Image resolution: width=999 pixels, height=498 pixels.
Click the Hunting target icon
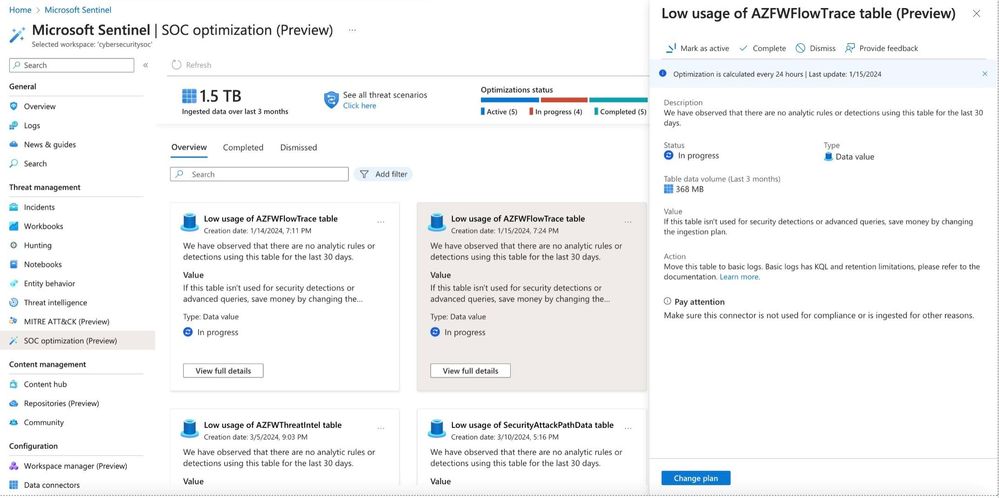coord(13,245)
